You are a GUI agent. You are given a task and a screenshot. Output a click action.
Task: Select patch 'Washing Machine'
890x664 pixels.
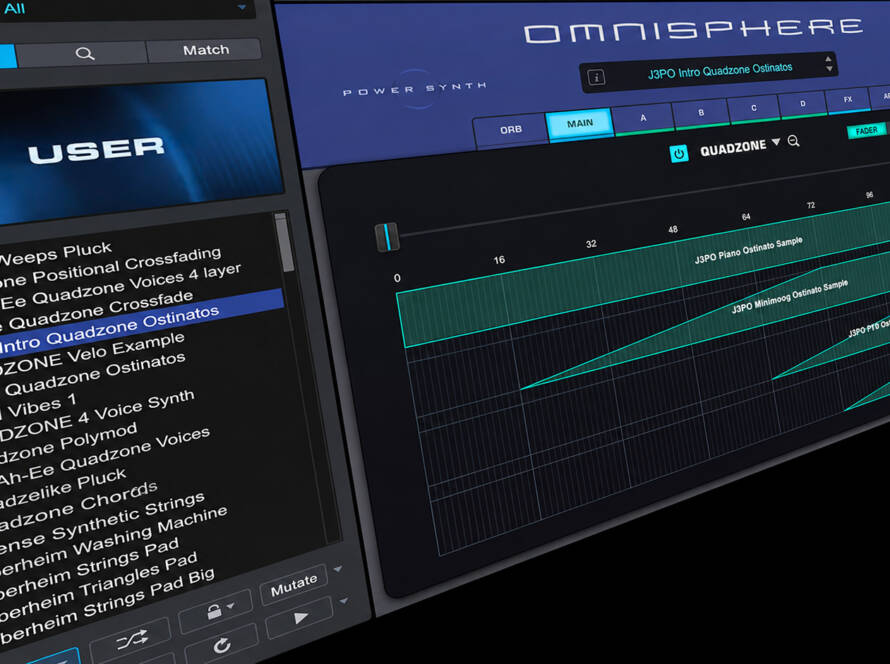click(x=150, y=533)
